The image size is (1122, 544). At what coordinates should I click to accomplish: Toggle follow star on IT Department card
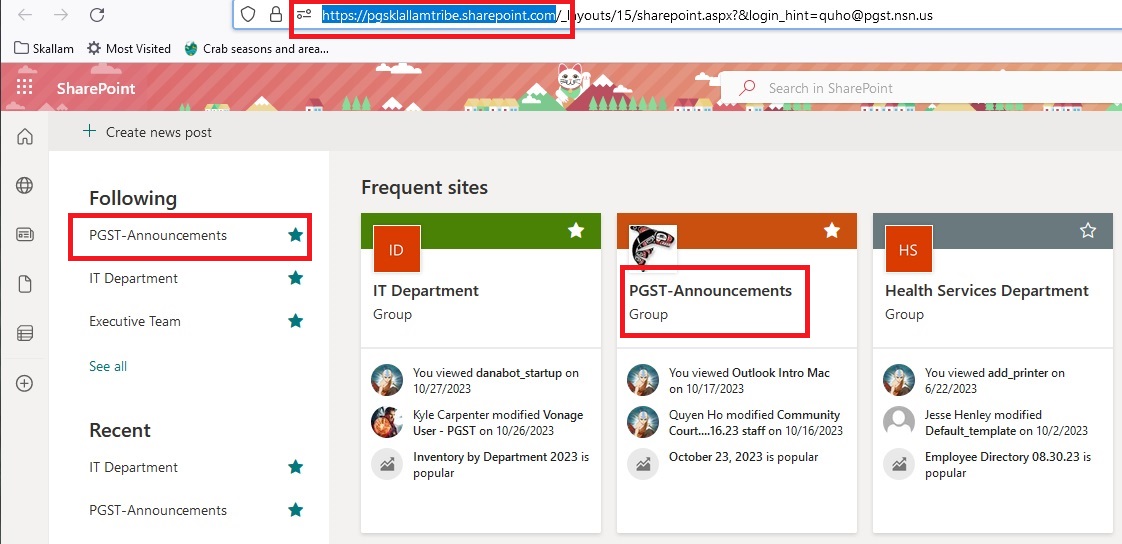[576, 230]
